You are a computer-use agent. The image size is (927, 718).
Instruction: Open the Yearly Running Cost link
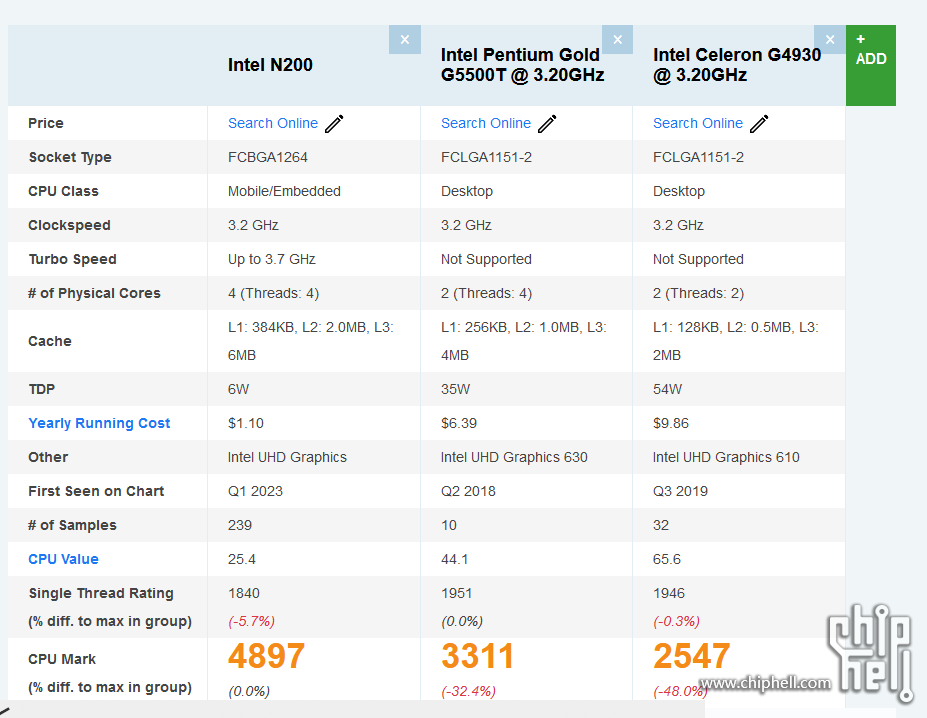(x=99, y=423)
